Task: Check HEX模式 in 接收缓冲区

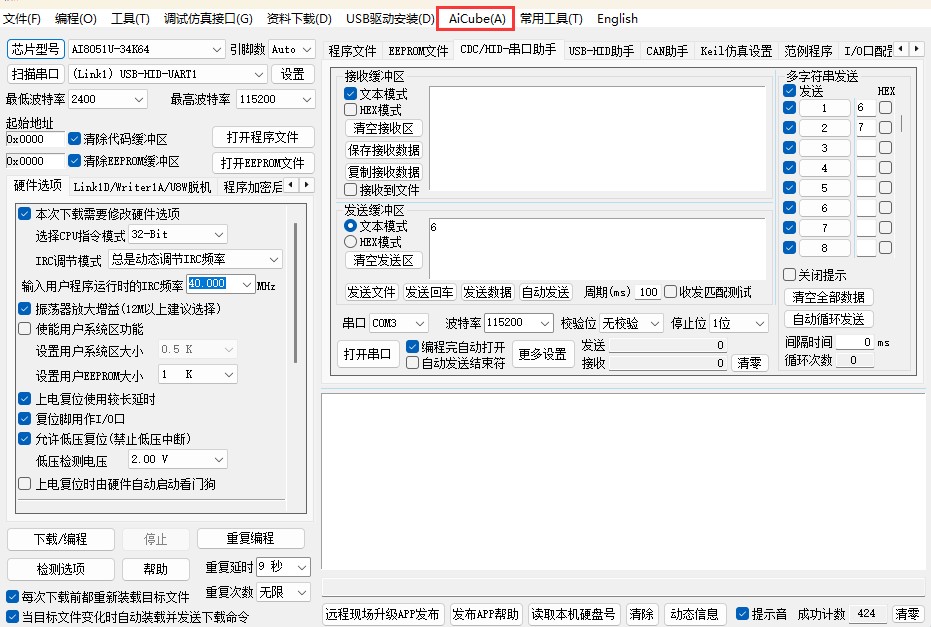Action: [350, 110]
